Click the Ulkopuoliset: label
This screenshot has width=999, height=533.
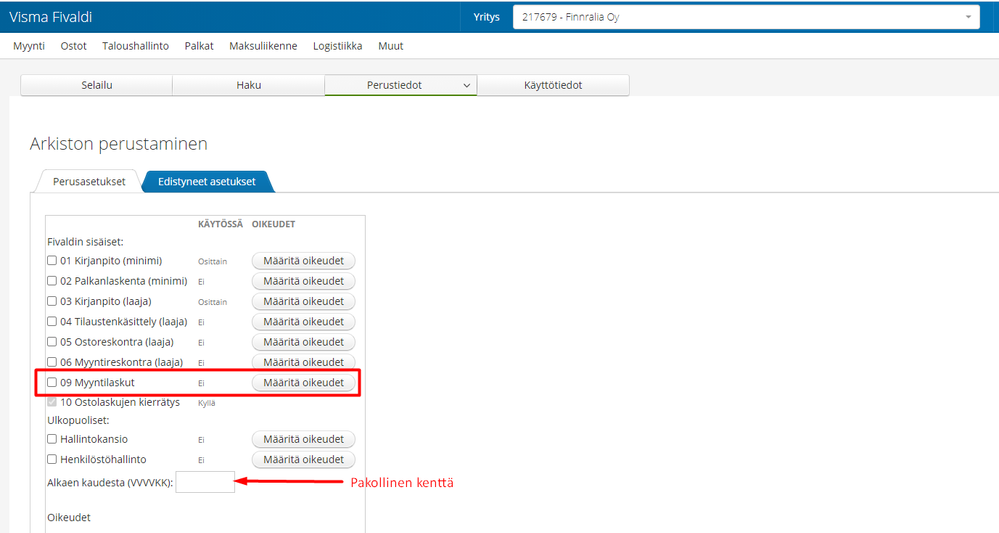coord(78,420)
